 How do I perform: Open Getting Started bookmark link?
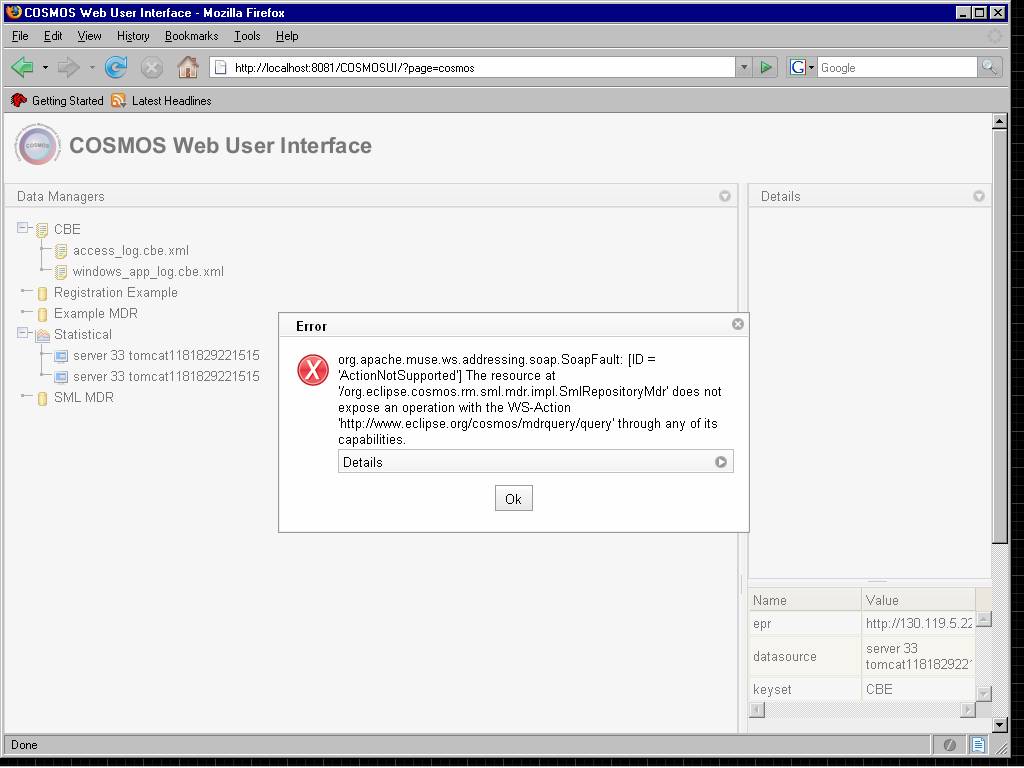[67, 101]
